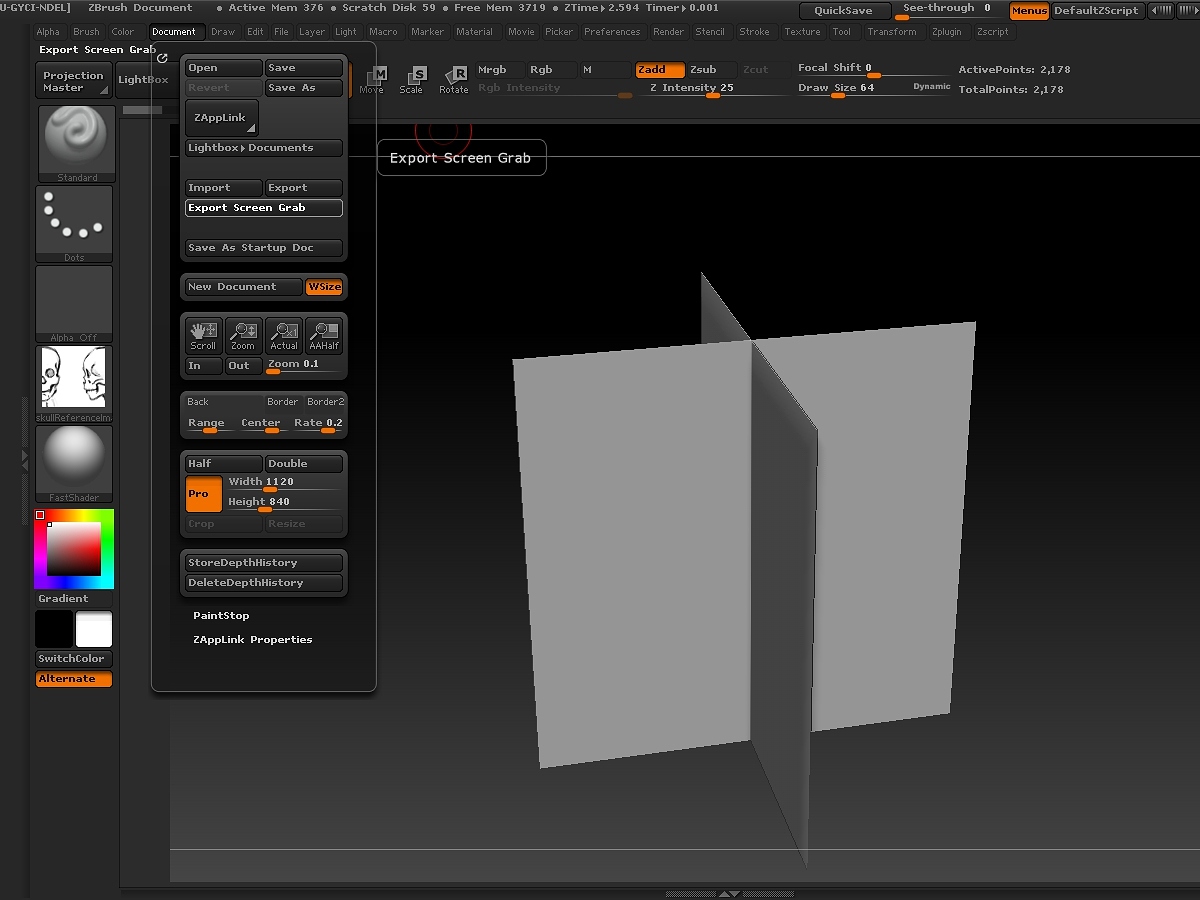Click the New Document button
The height and width of the screenshot is (900, 1200).
click(x=244, y=287)
